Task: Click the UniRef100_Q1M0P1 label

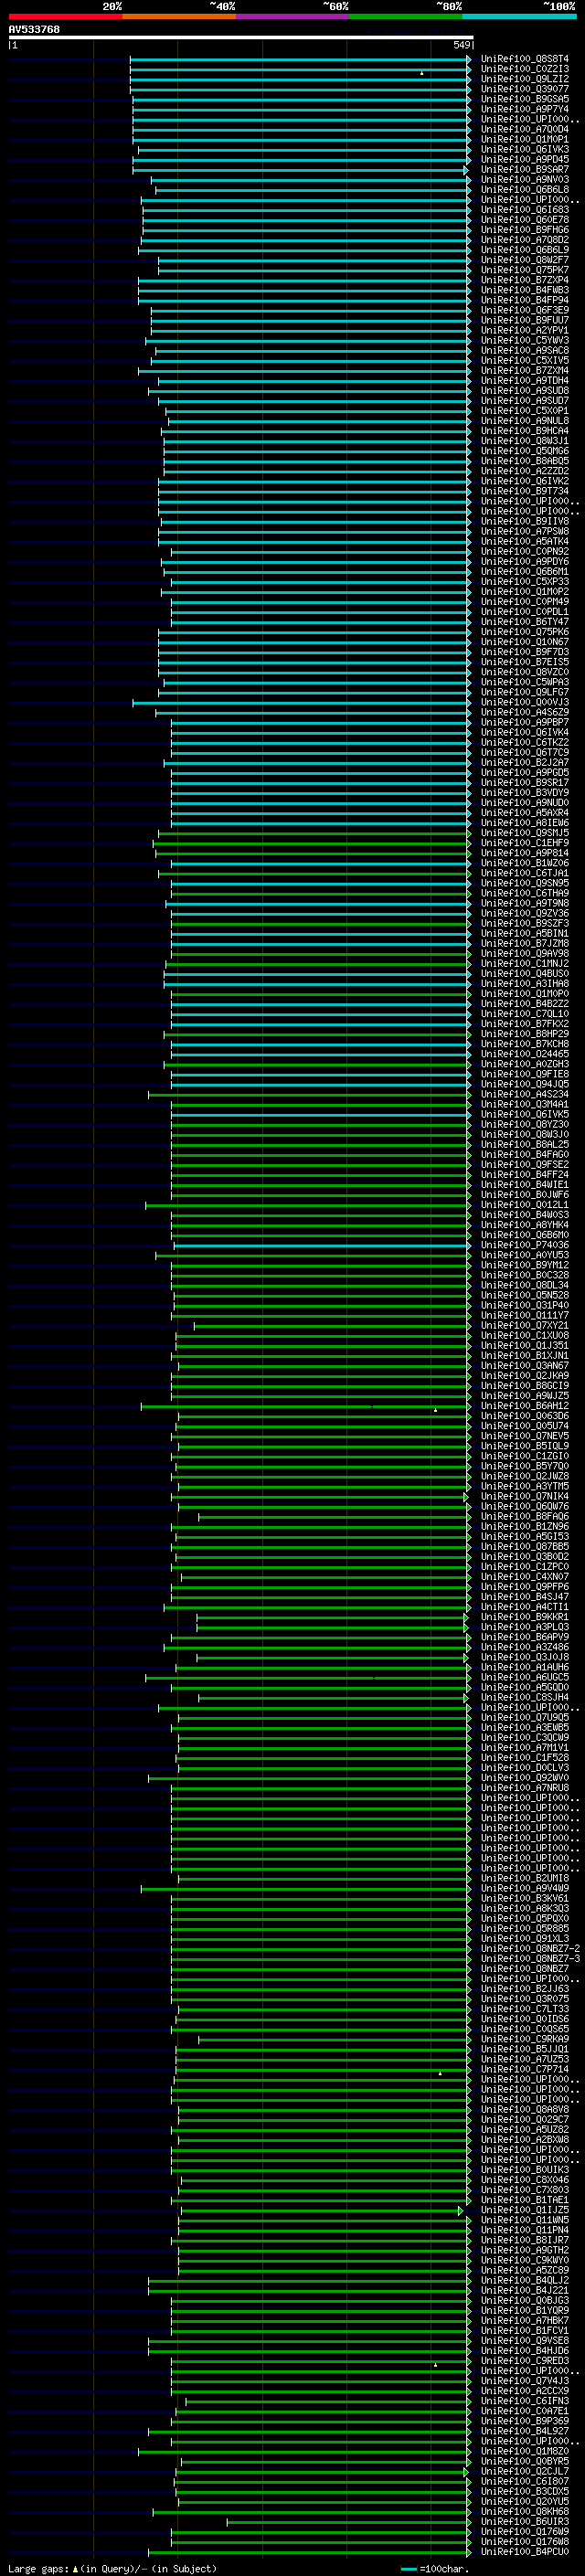Action: pyautogui.click(x=524, y=139)
